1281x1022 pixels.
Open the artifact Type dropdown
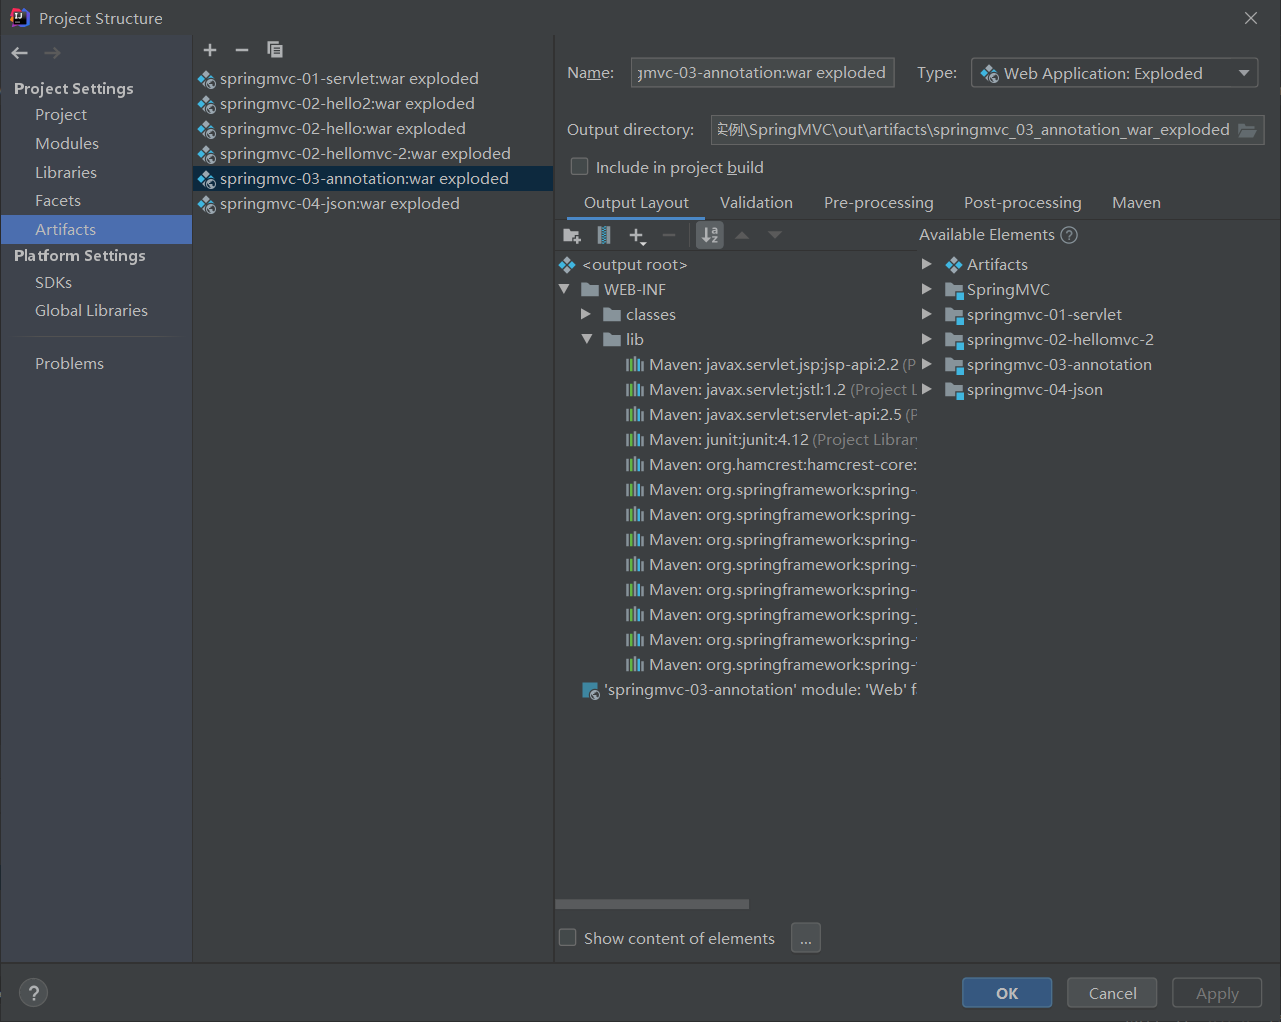[1244, 72]
